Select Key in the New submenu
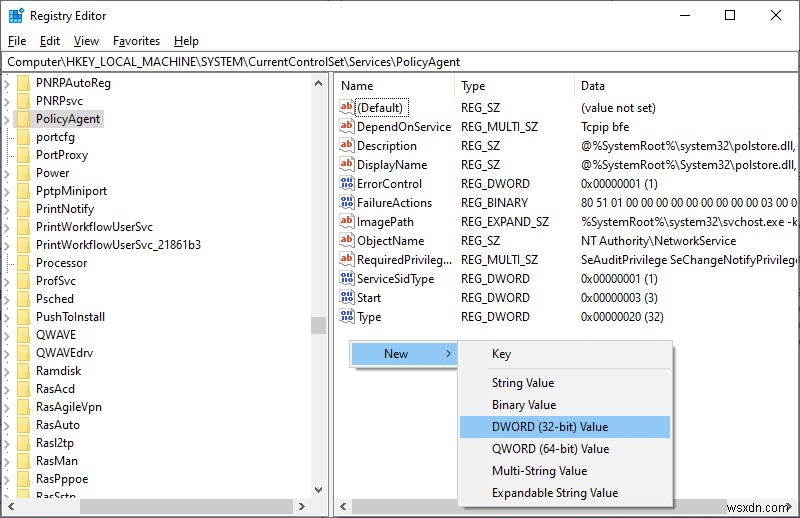 click(x=565, y=354)
